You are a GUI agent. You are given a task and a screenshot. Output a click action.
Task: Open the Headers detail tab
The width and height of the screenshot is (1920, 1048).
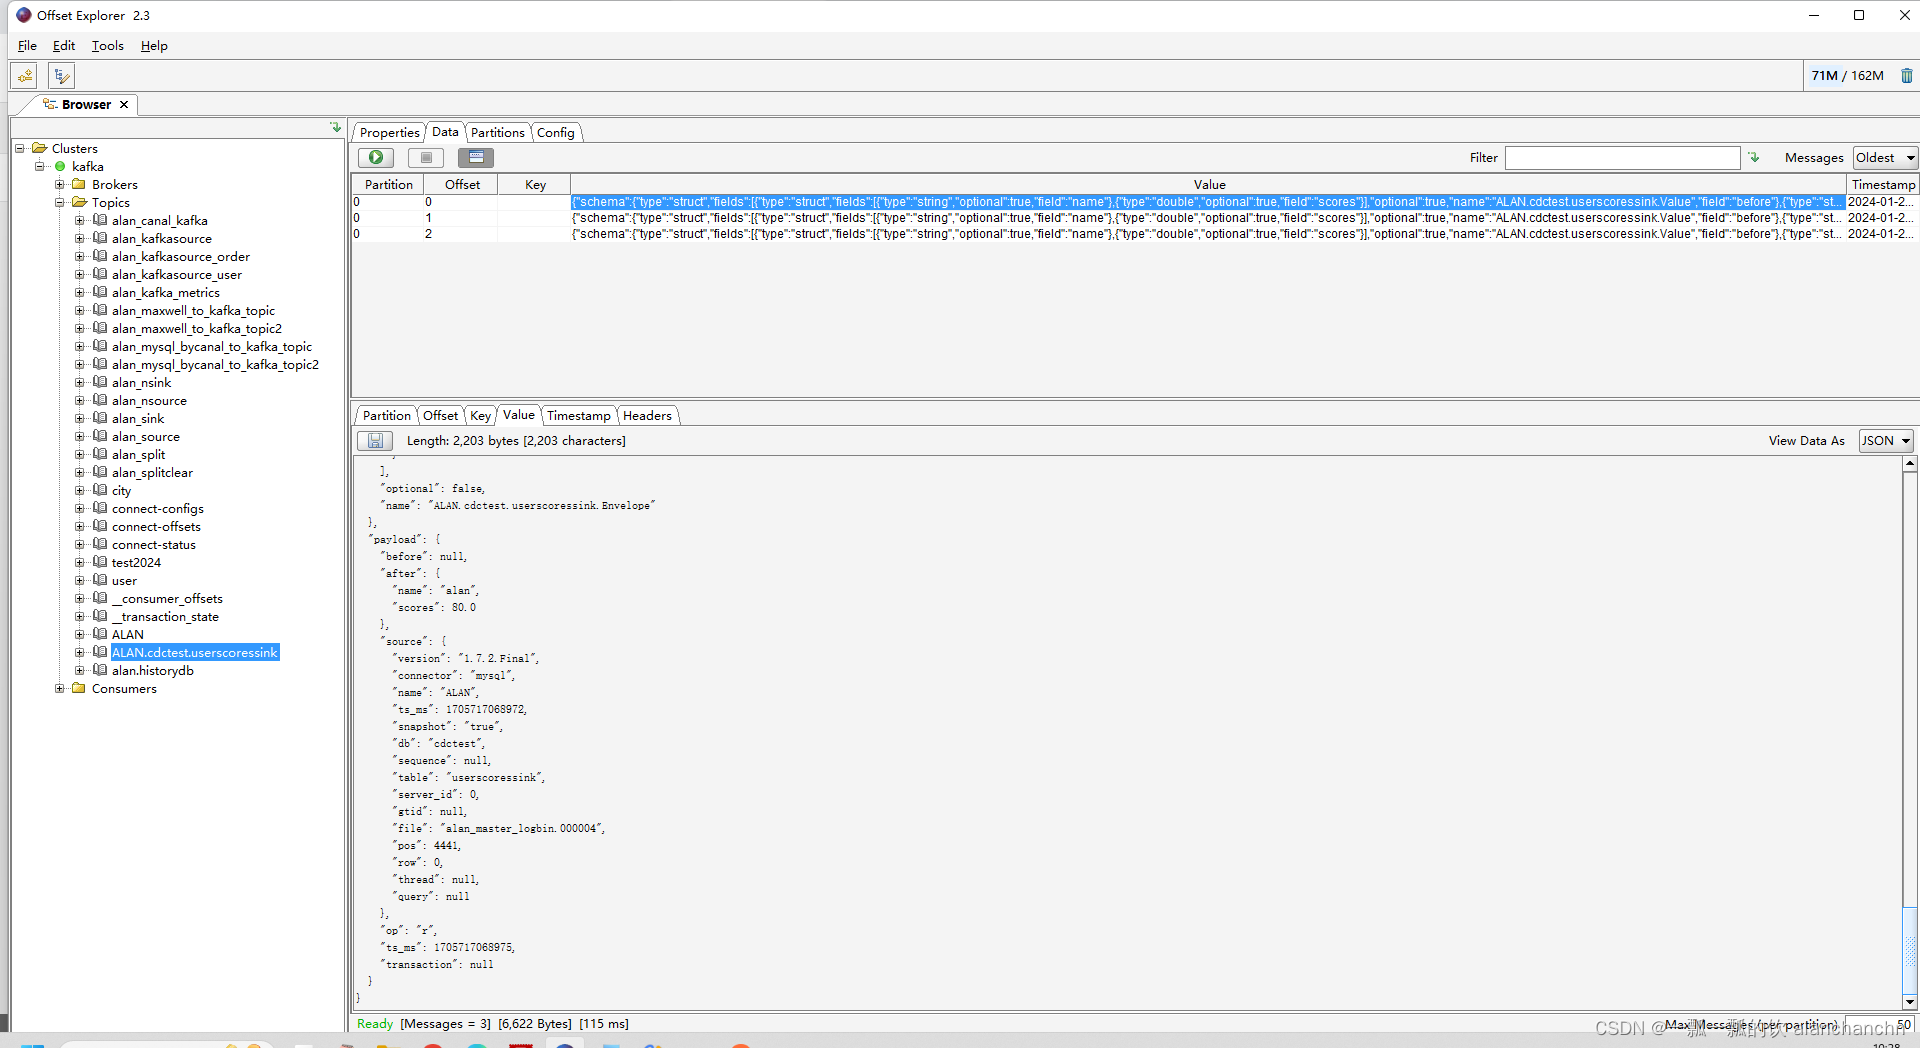click(647, 416)
